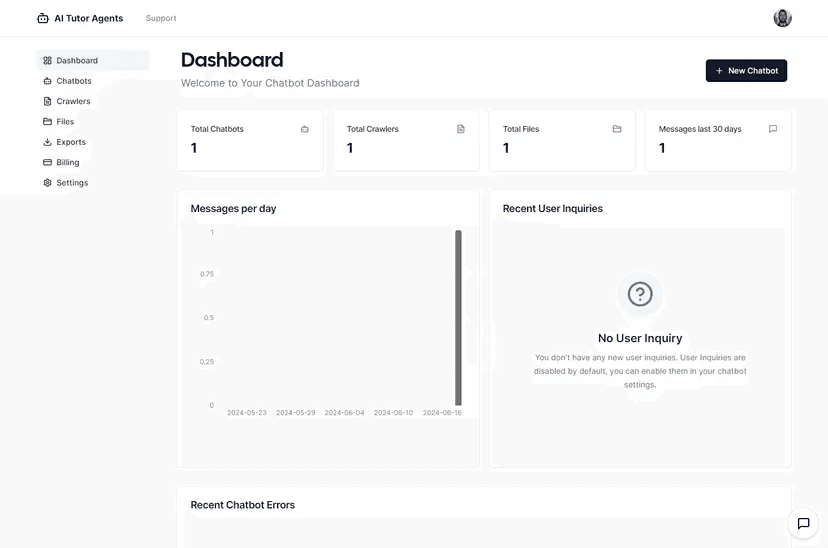
Task: Open the user profile avatar menu
Action: click(x=782, y=18)
